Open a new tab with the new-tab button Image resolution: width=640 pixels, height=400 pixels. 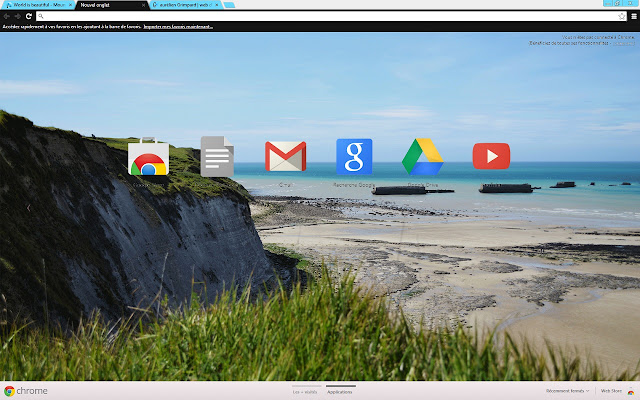tap(229, 5)
